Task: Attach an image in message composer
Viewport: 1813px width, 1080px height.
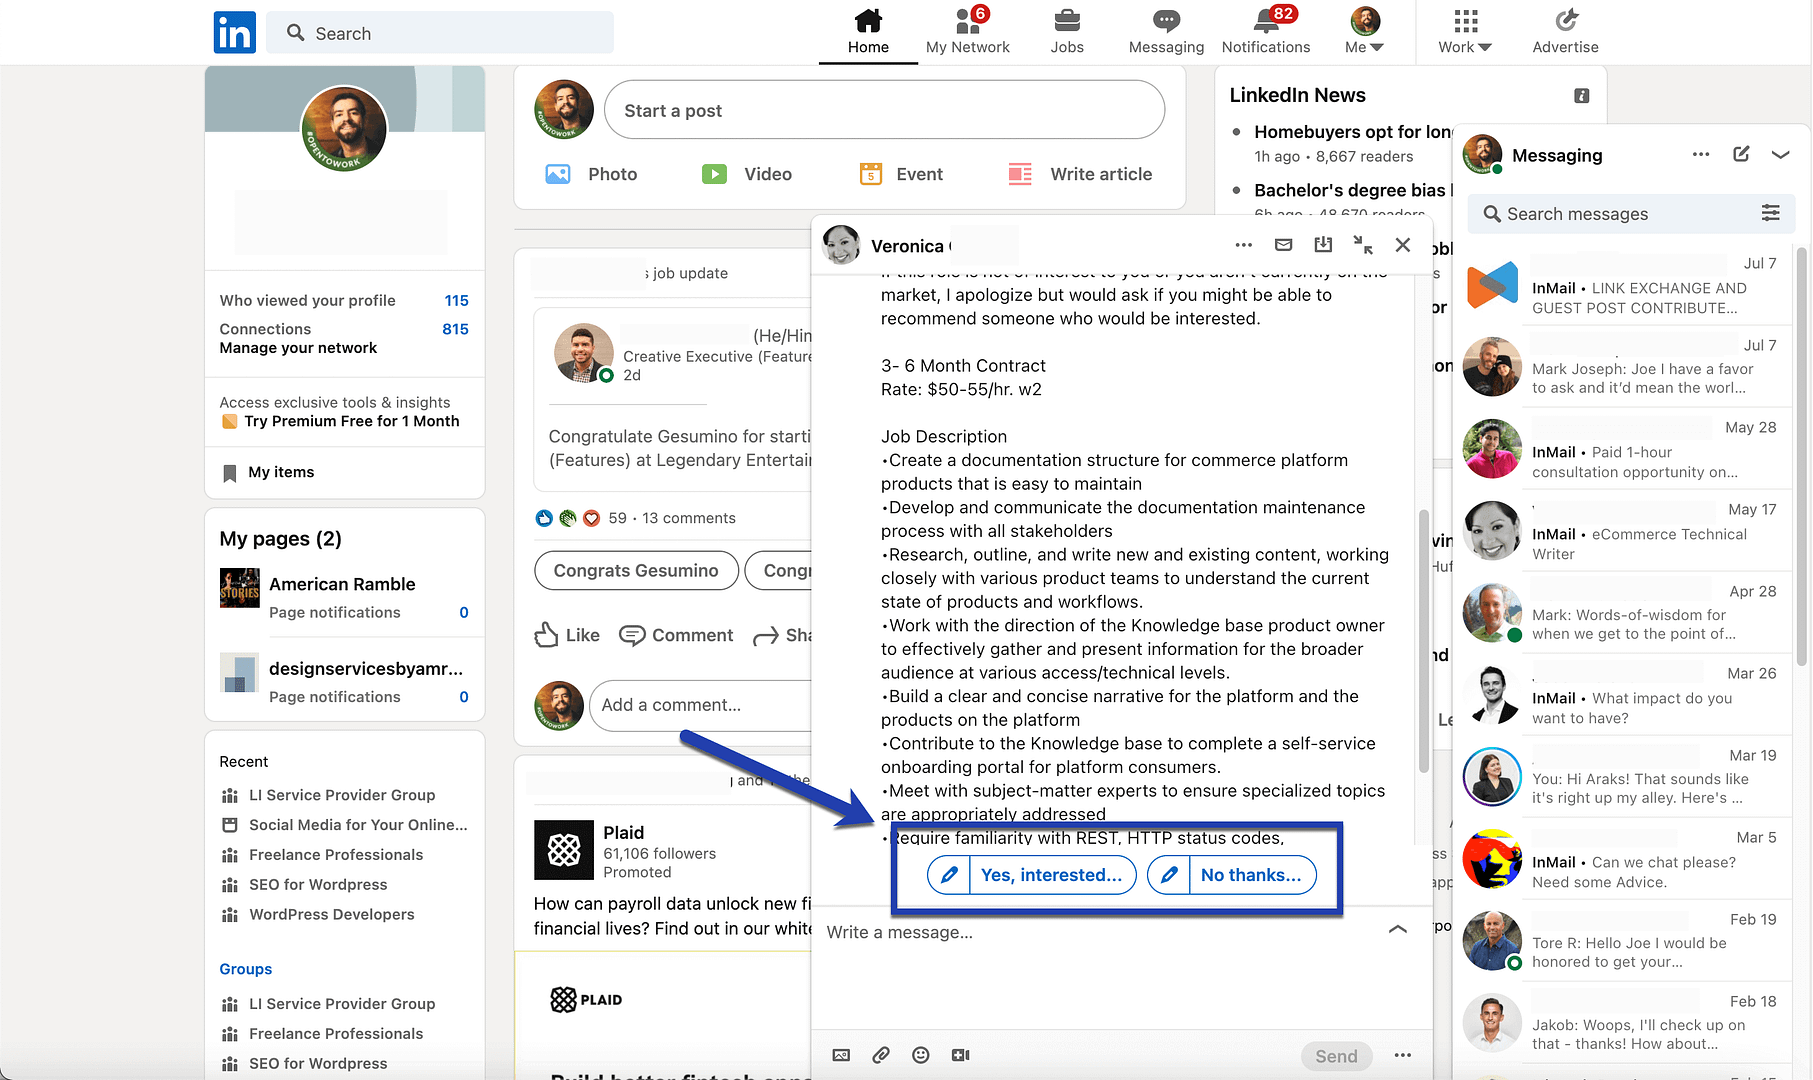Action: pos(841,1055)
